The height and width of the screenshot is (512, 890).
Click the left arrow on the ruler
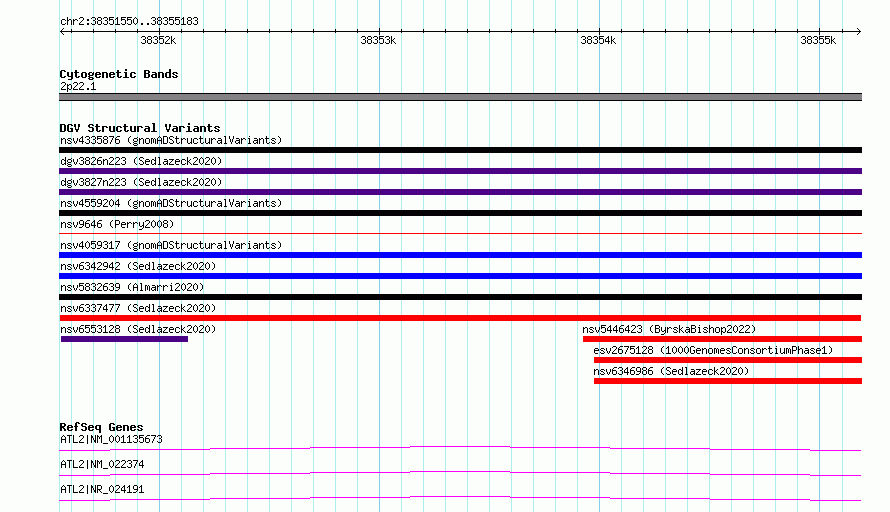62,31
